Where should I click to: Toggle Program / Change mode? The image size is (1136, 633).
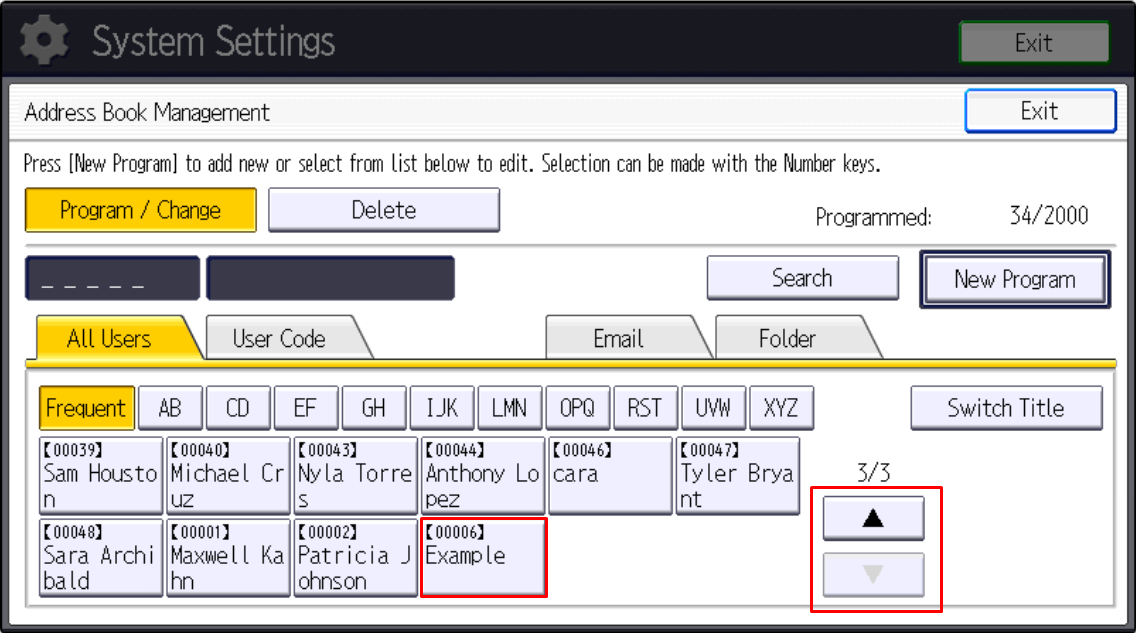[140, 210]
